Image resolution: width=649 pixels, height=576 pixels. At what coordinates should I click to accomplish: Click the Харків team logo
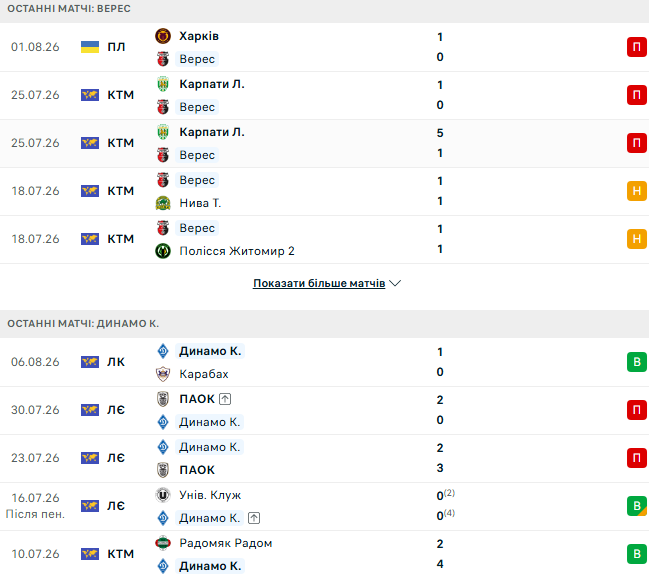[163, 36]
